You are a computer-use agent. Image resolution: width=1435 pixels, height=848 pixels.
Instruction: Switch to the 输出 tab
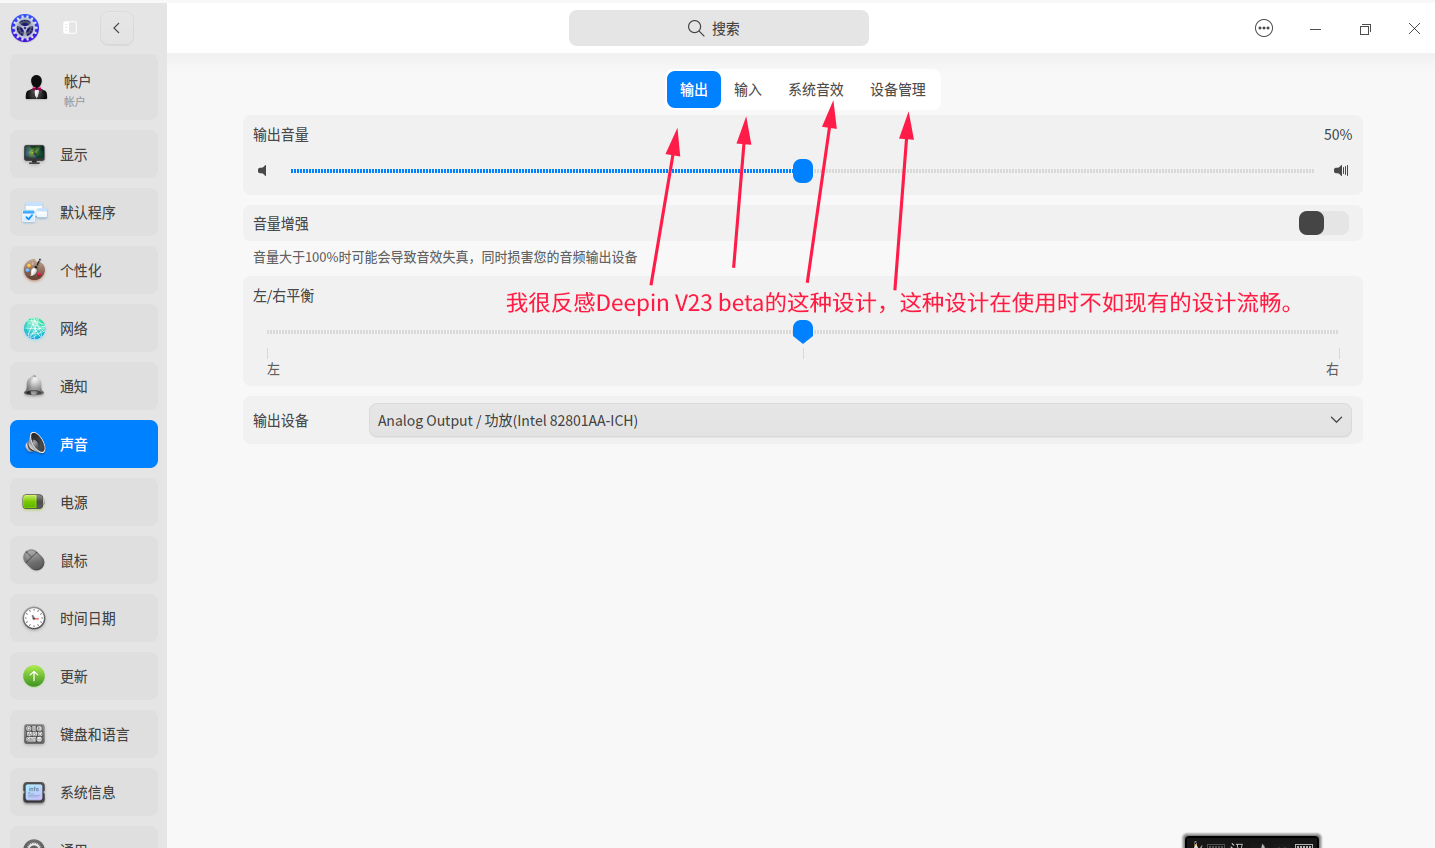[x=694, y=90]
